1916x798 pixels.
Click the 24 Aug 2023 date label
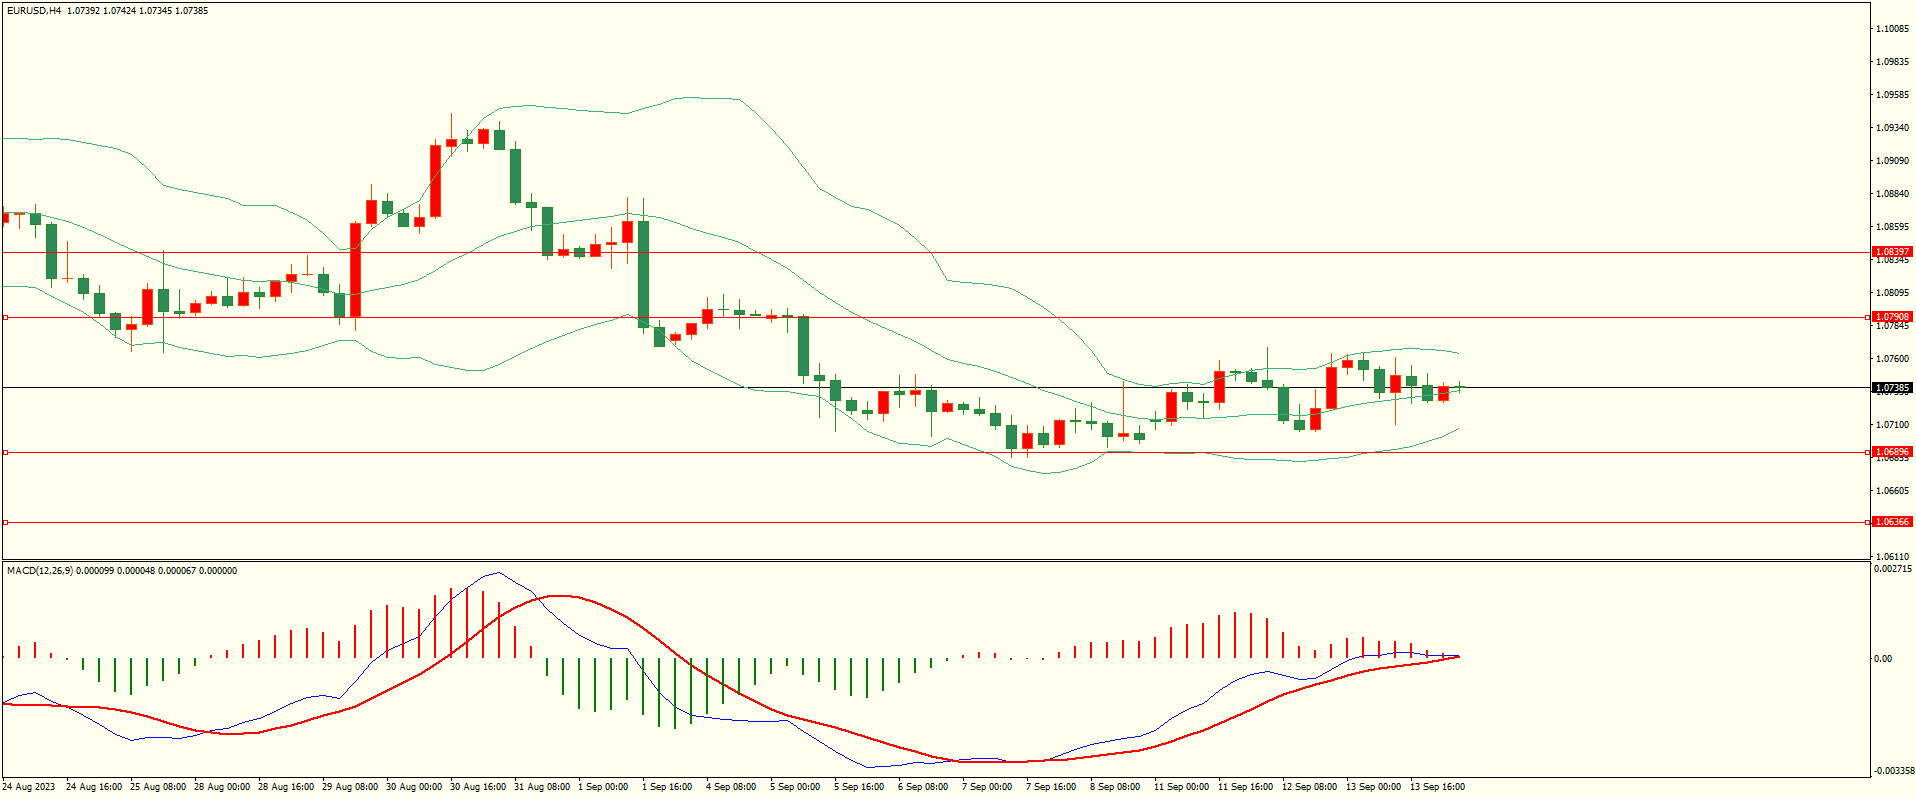pyautogui.click(x=30, y=787)
